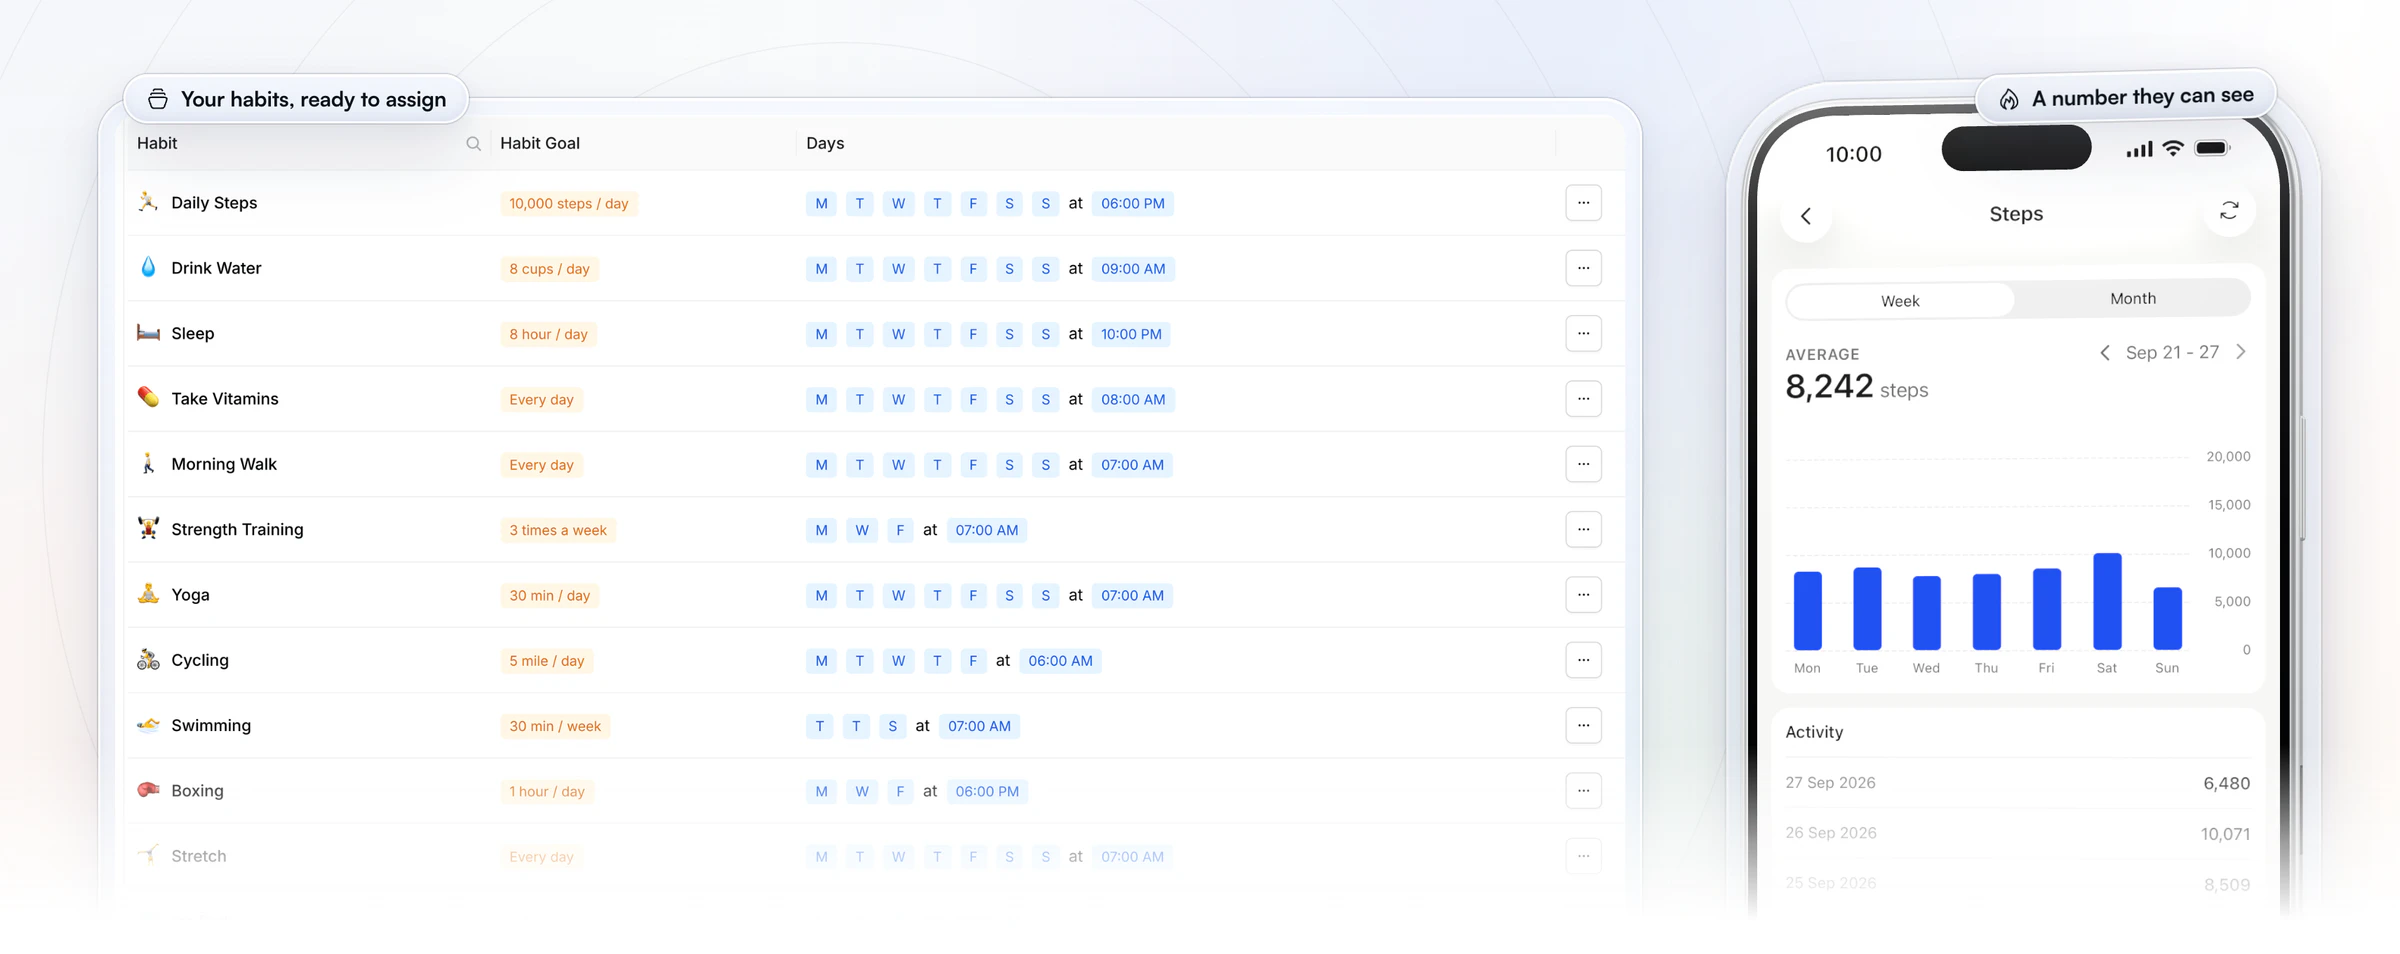Image resolution: width=2400 pixels, height=954 pixels.
Task: Toggle the F day chip in Boxing row
Action: coord(900,792)
